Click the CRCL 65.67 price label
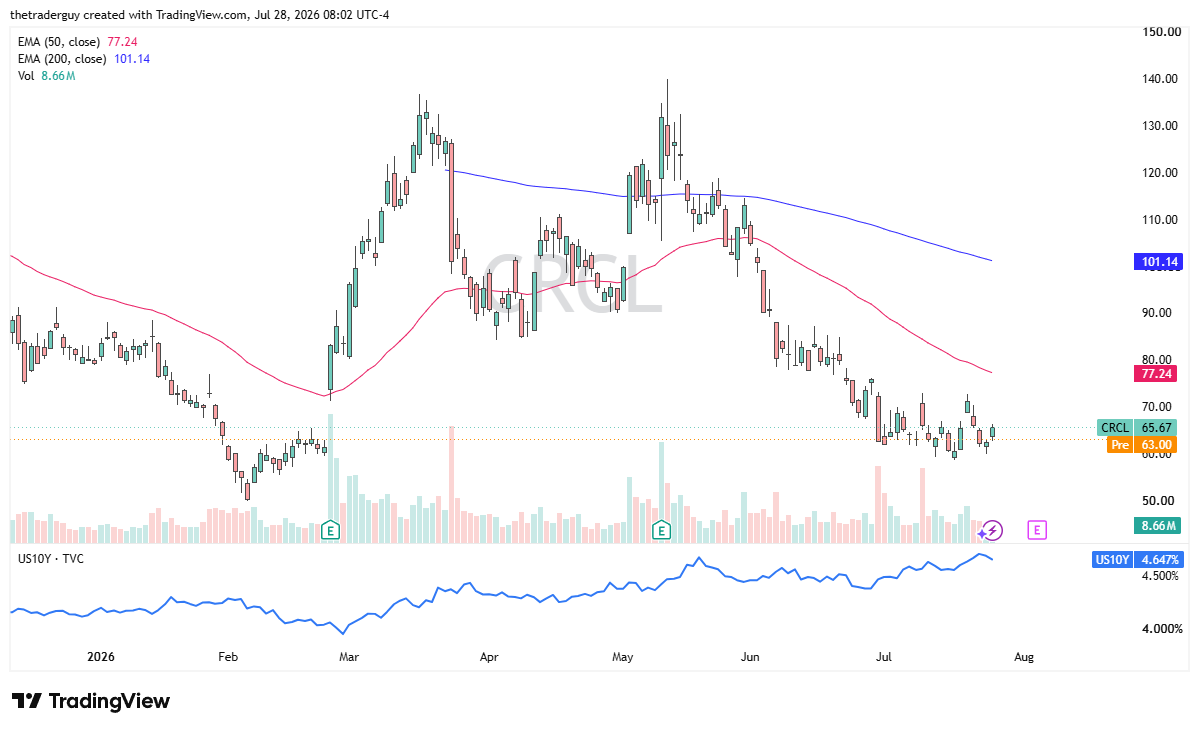Screen dimensions: 1199x731 click(x=1136, y=427)
